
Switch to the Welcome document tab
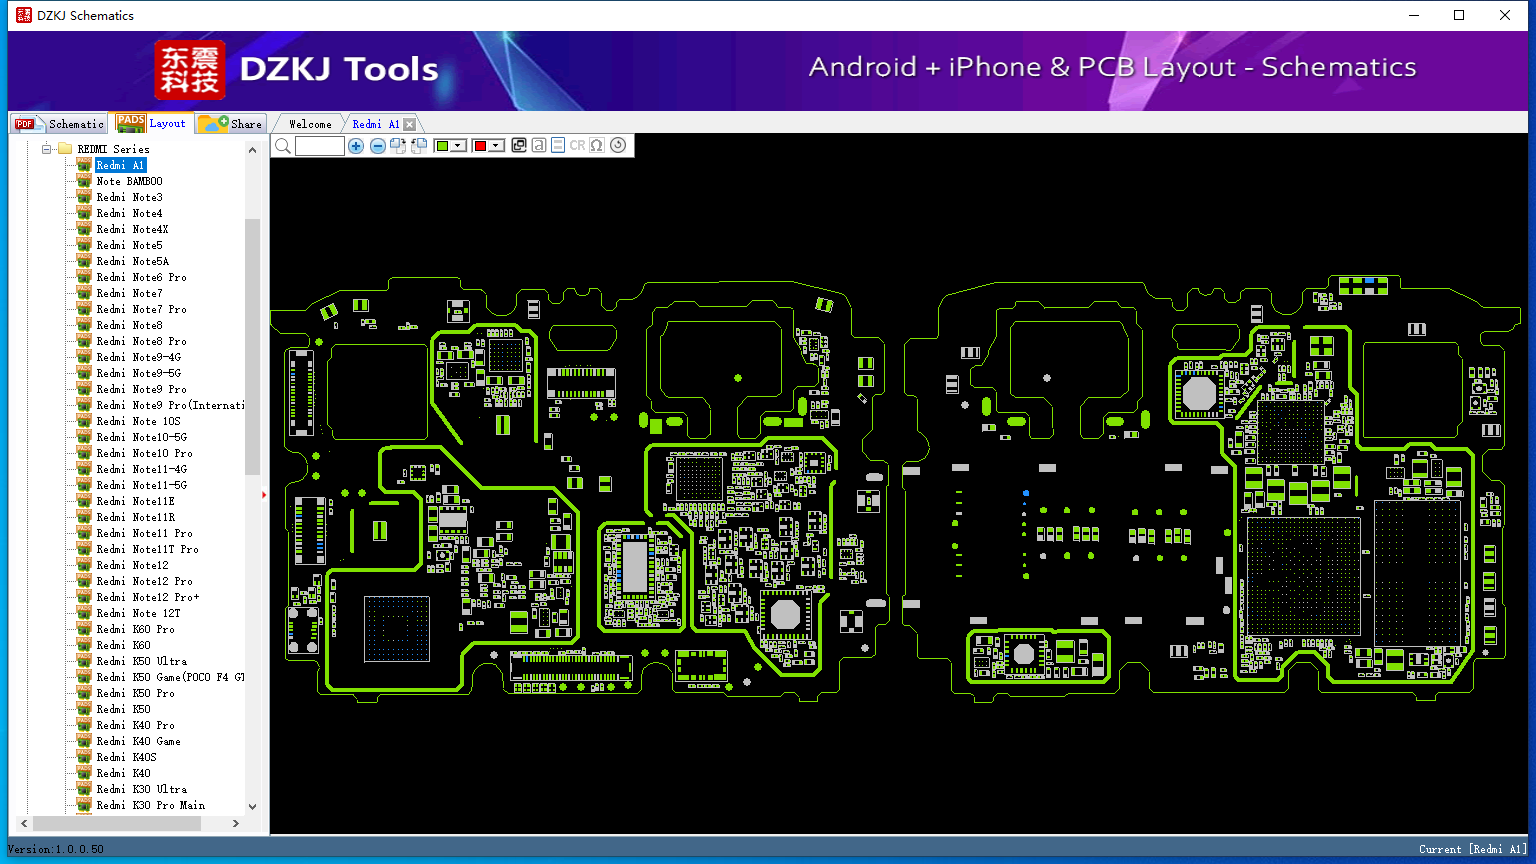[x=310, y=124]
